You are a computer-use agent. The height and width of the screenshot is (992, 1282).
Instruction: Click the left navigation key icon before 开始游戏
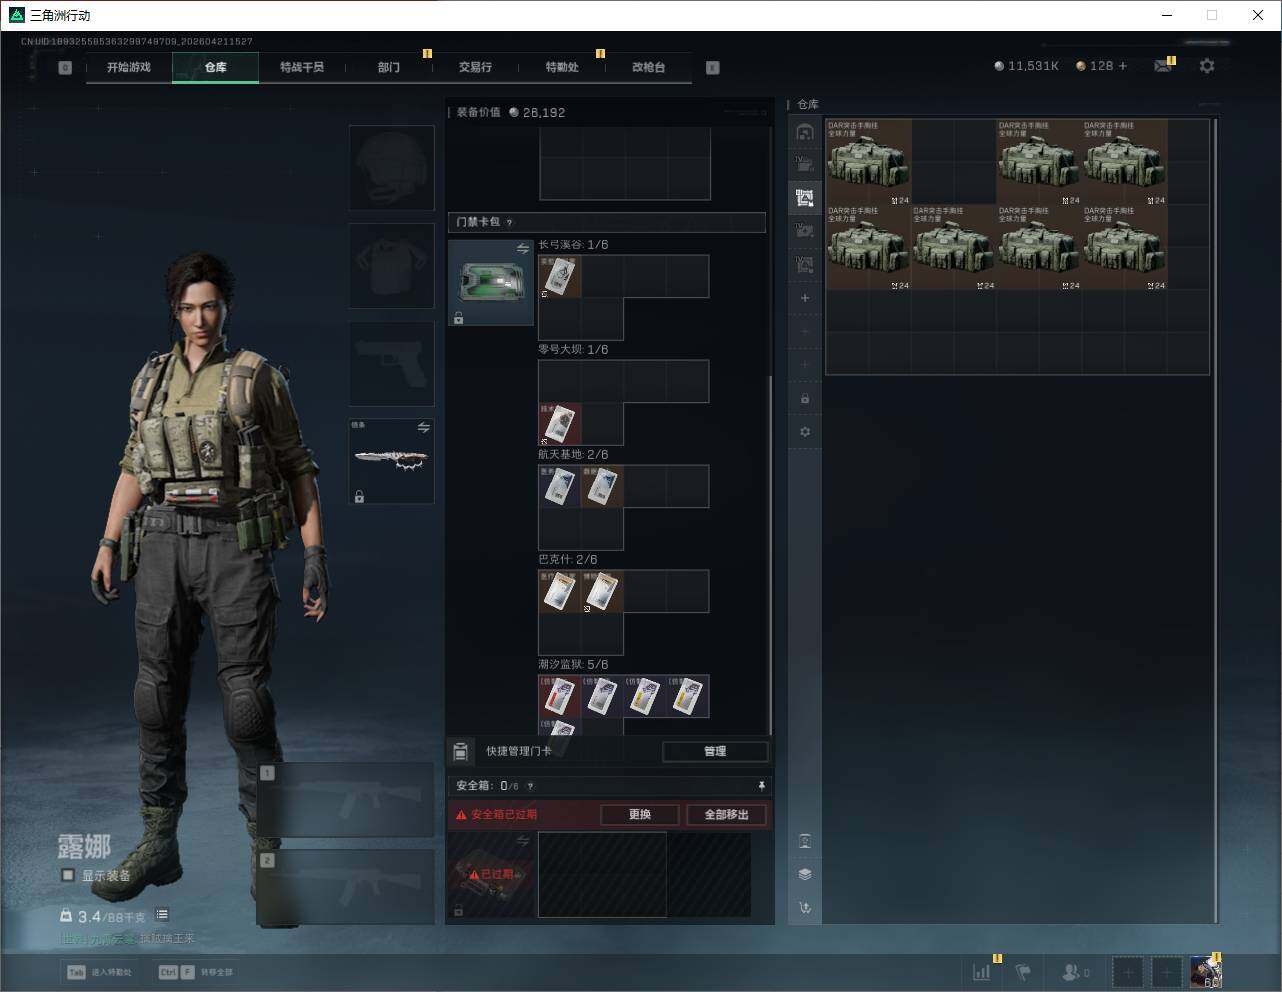tap(65, 68)
